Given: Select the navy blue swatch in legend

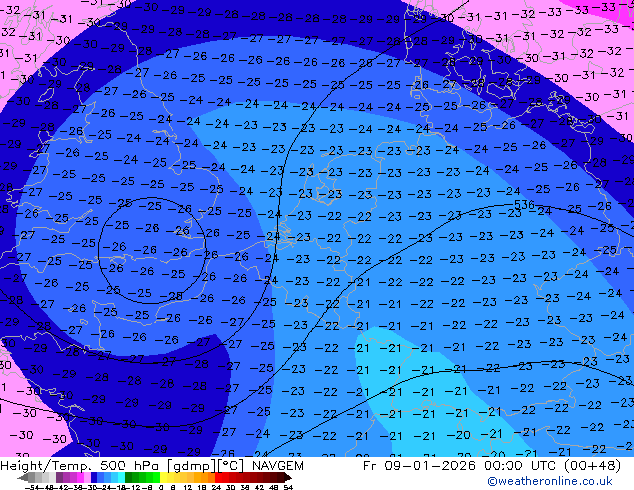Looking at the screenshot, I should coord(94,477).
